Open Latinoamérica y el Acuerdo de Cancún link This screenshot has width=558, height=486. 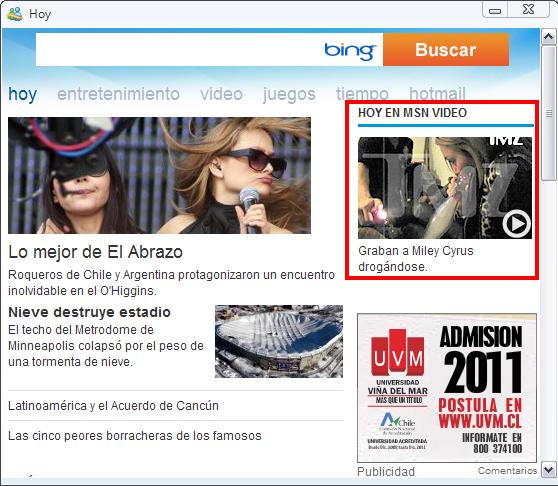pyautogui.click(x=113, y=406)
